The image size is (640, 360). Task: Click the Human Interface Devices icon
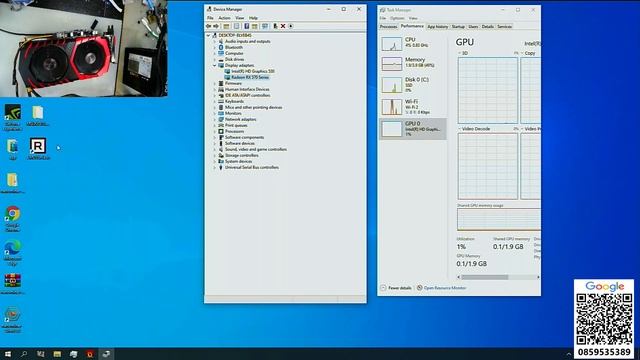click(221, 89)
